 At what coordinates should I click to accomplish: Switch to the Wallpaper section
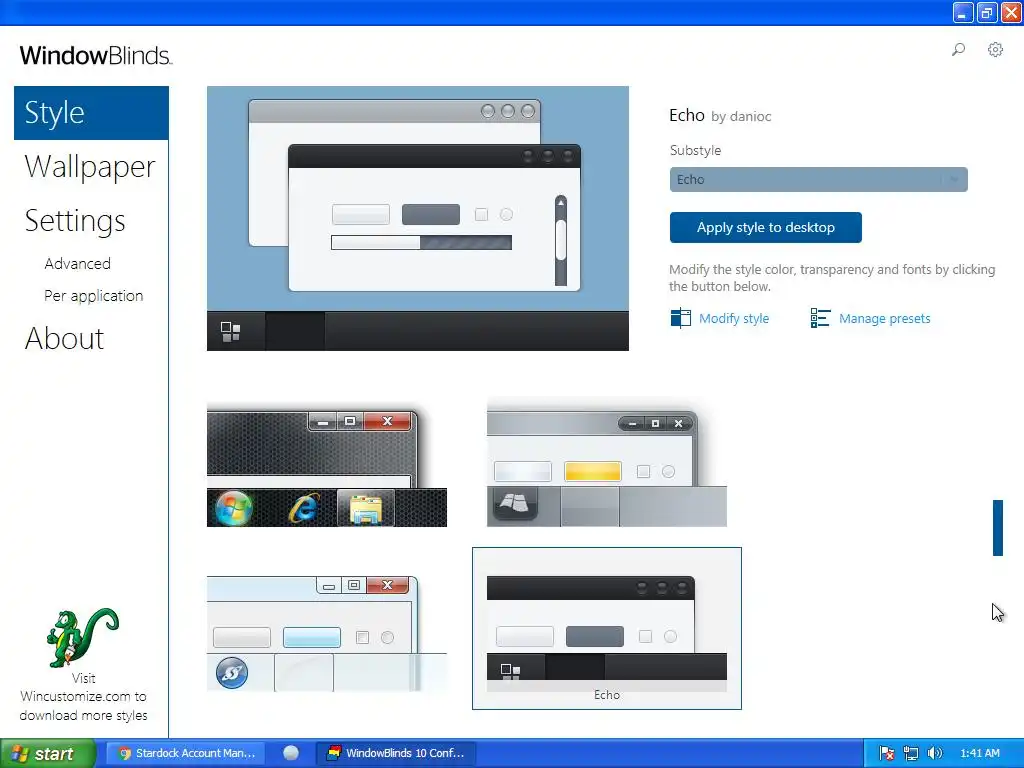click(x=90, y=167)
